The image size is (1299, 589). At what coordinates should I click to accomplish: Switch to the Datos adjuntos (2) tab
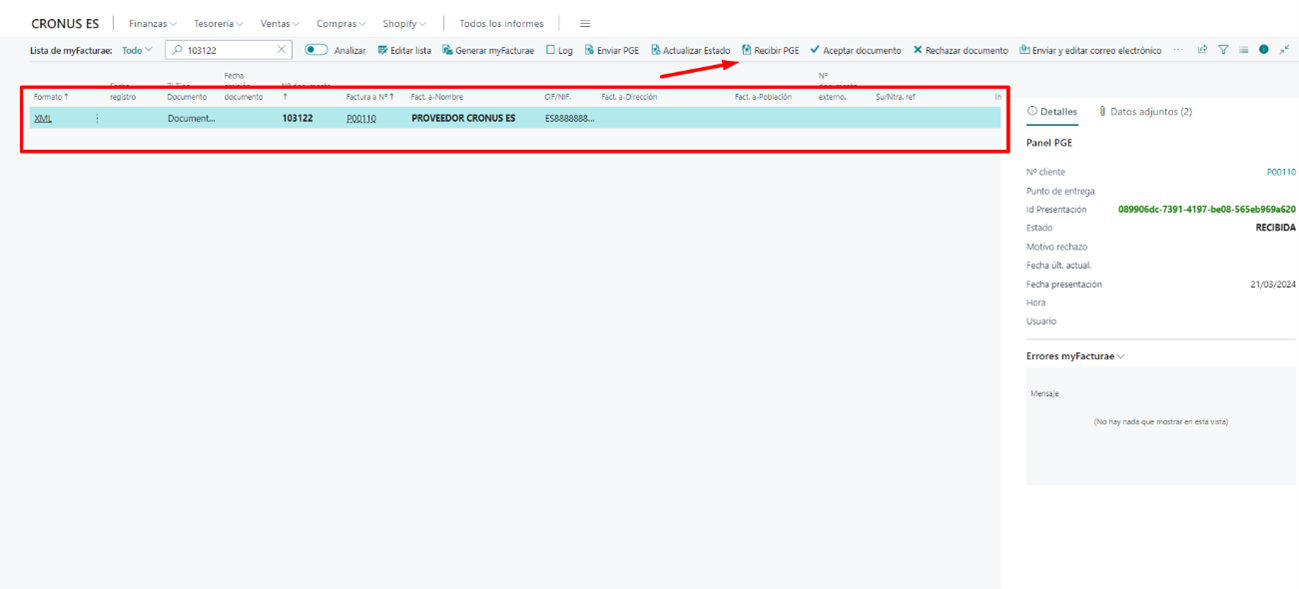point(1145,112)
